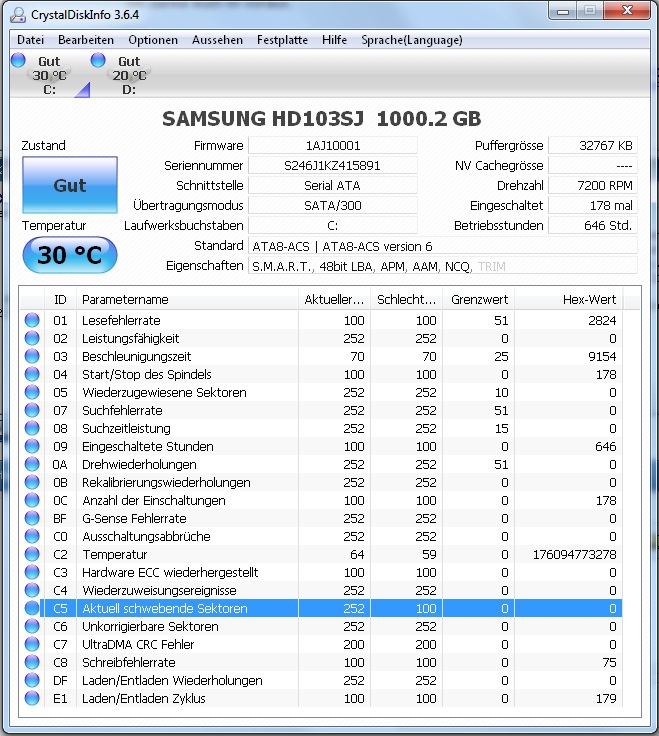Click the Grenzwert column header

click(479, 299)
